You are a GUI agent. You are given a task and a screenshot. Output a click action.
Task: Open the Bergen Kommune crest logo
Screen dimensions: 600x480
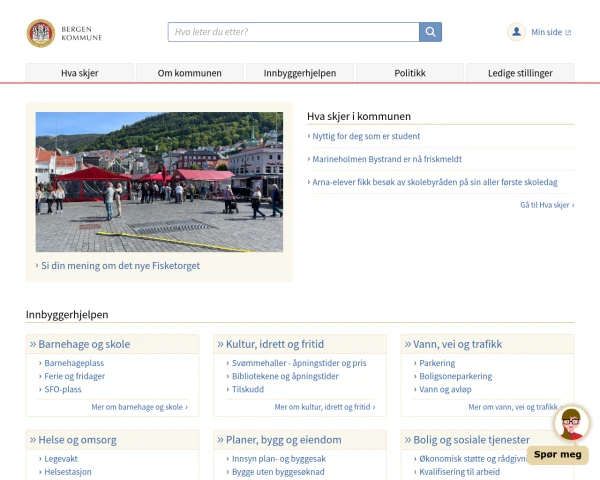click(41, 33)
